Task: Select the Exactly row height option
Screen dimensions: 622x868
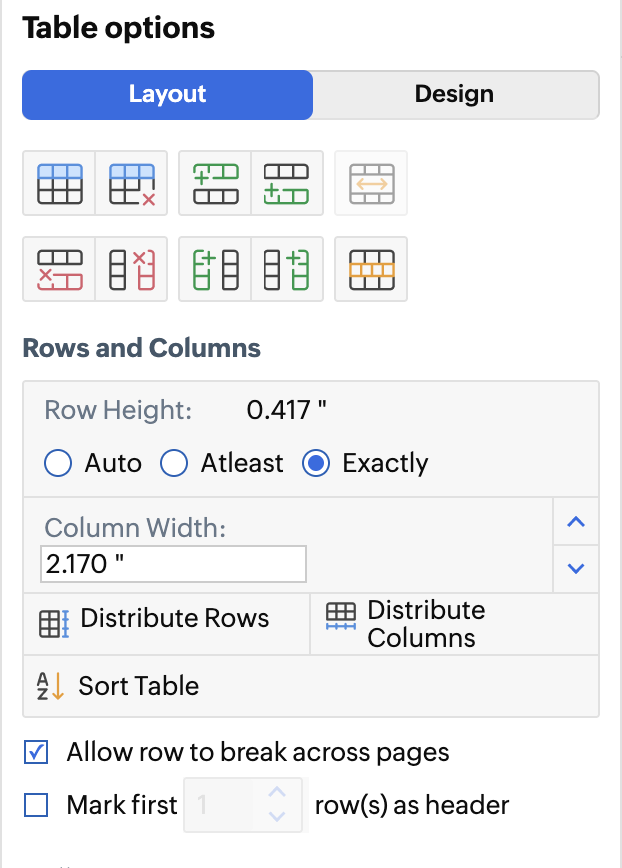Action: point(317,463)
